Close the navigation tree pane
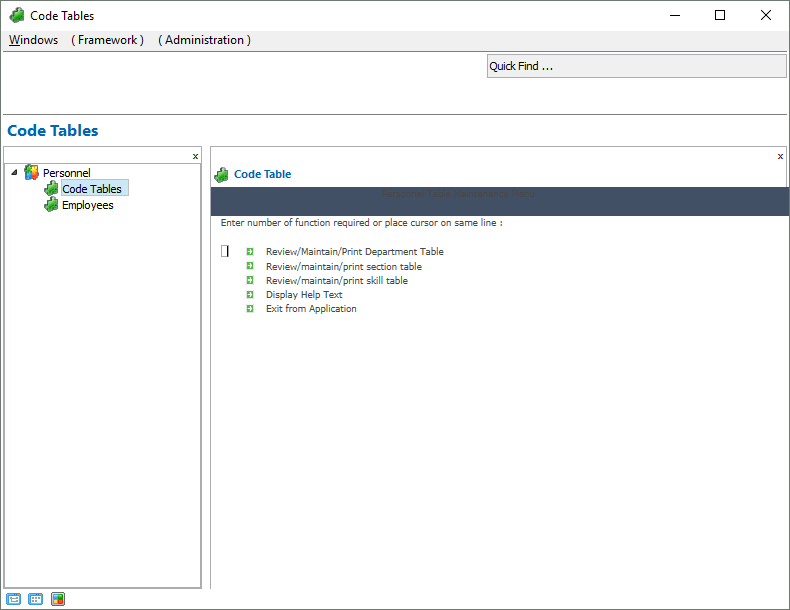Screen dimensions: 790x610 (195, 157)
